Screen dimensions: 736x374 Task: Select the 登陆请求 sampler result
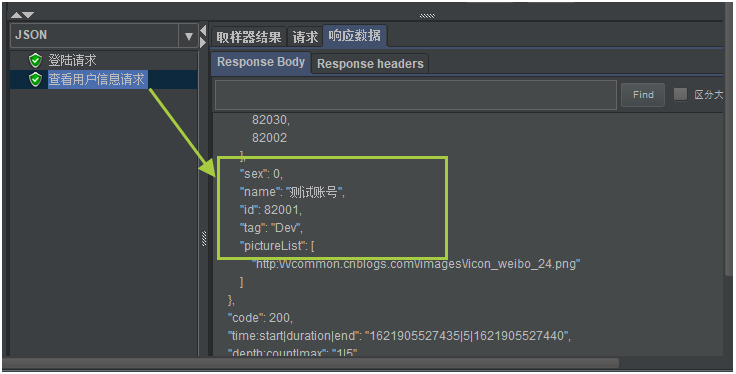pyautogui.click(x=72, y=60)
